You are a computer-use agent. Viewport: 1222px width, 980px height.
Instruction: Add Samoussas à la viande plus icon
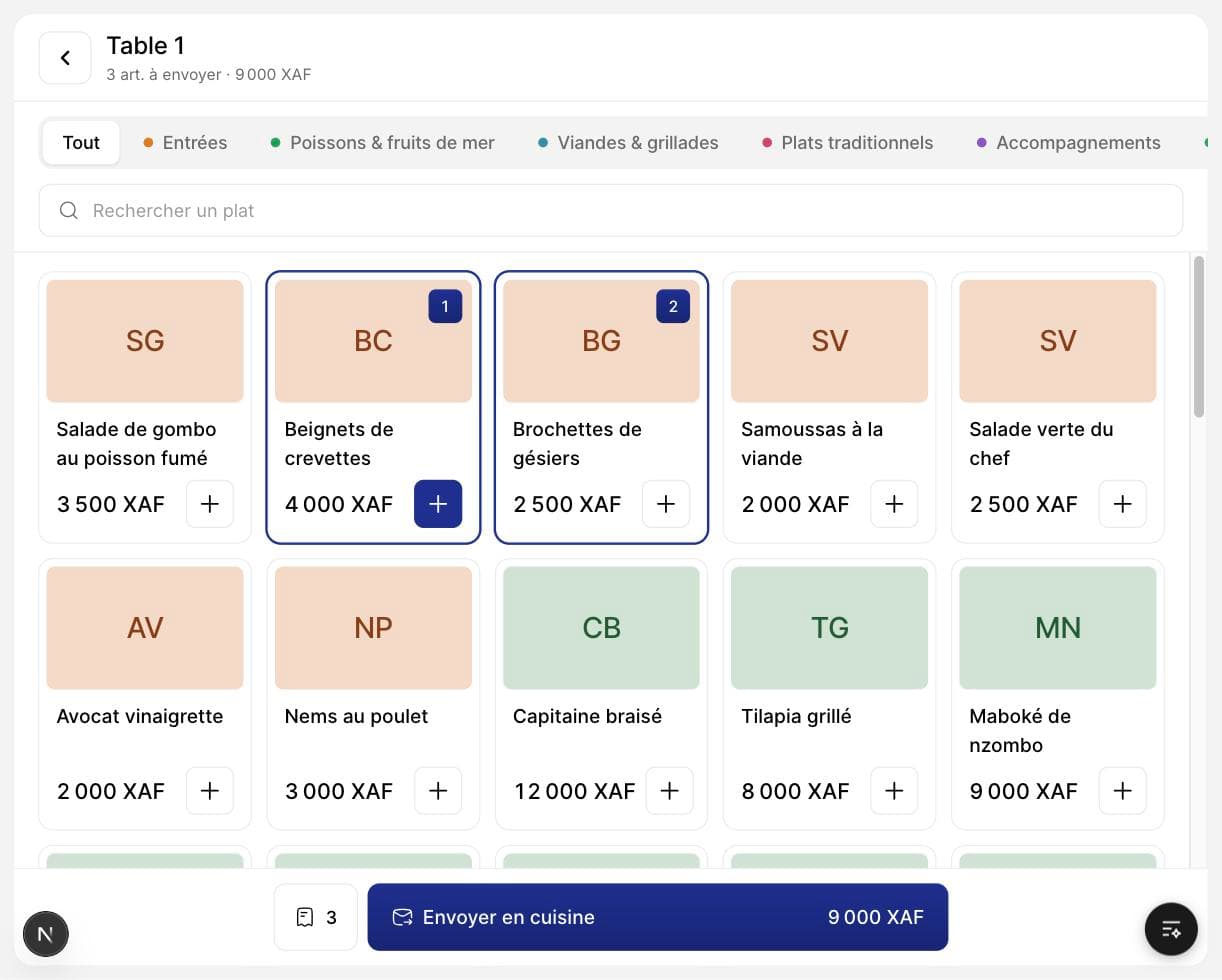pos(894,504)
